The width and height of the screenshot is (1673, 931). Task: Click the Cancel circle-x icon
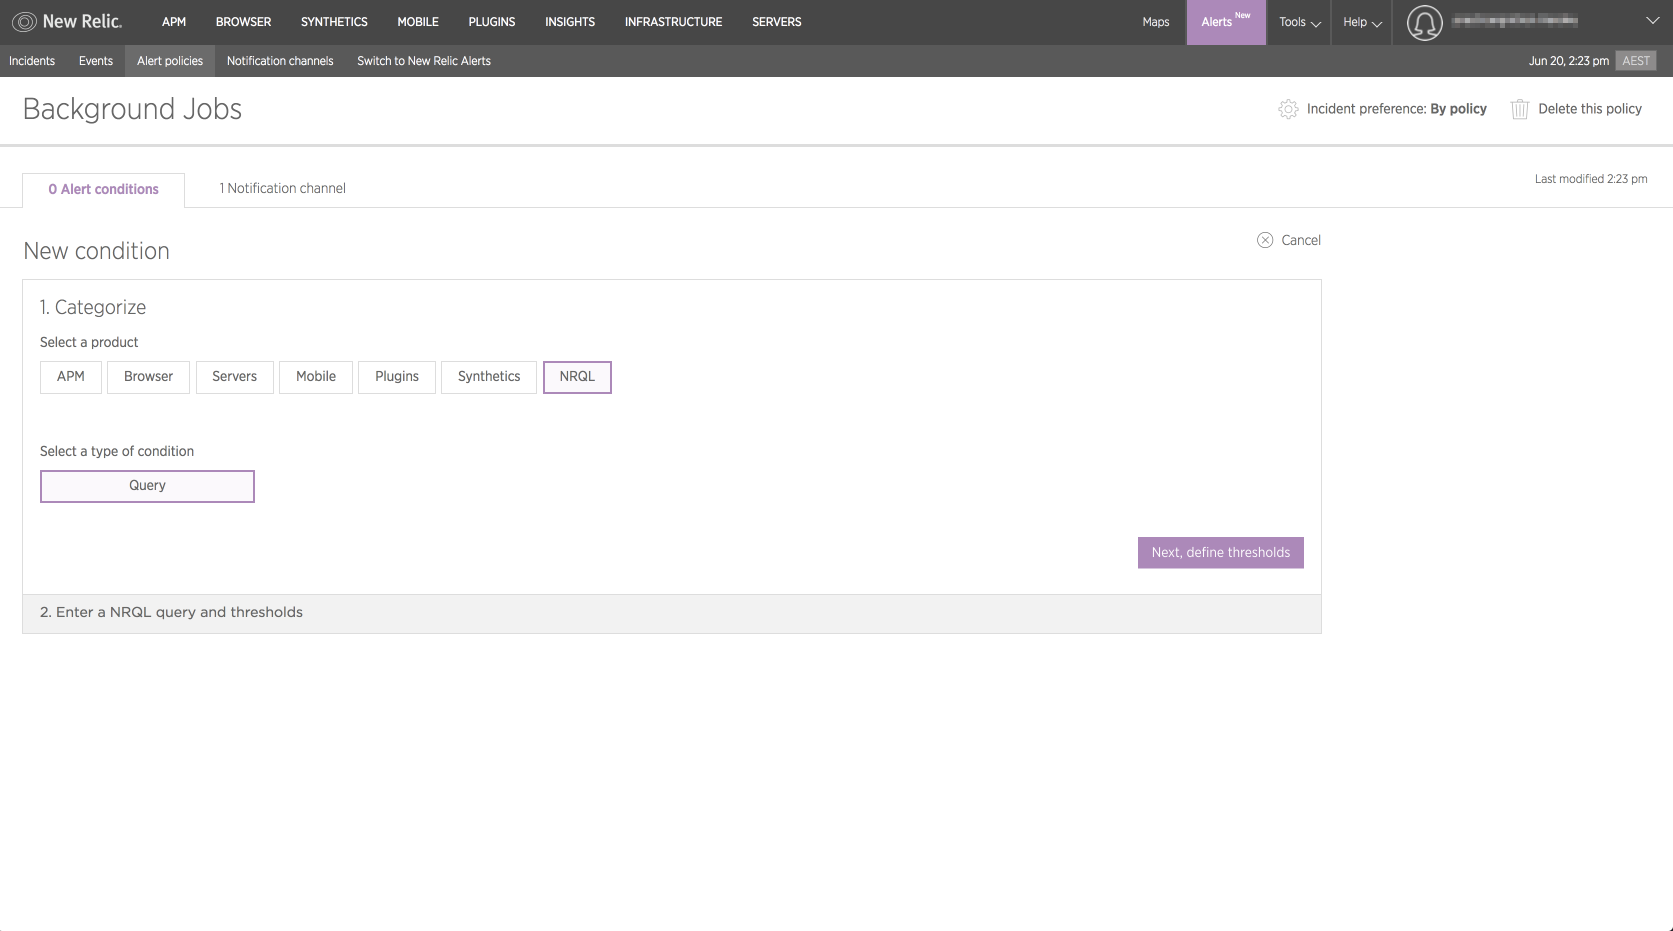pos(1265,240)
